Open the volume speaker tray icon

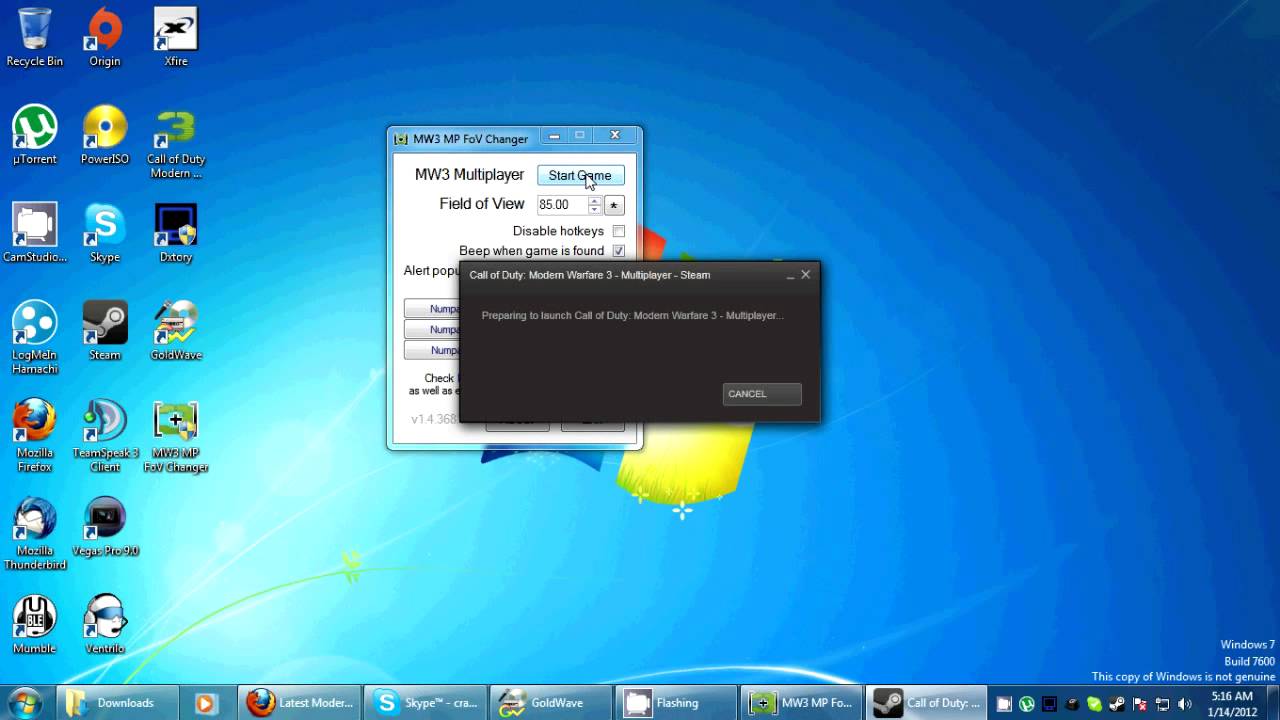[1185, 704]
